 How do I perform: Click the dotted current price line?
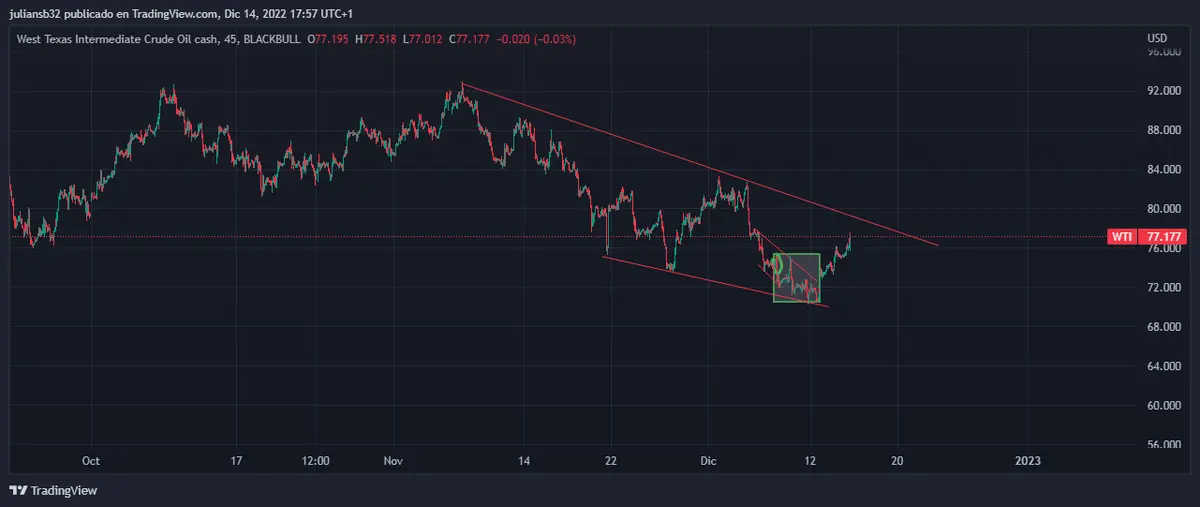(x=400, y=237)
